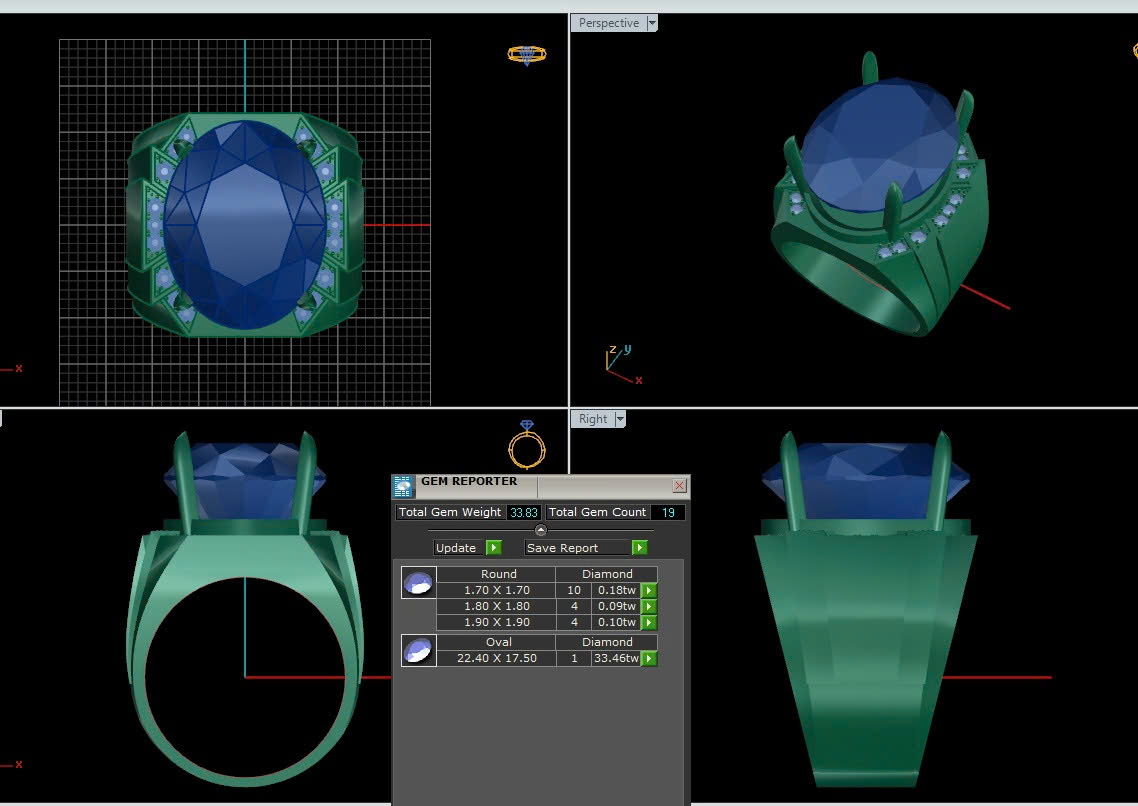Click green arrow for 1.90 X 1.90 row
The height and width of the screenshot is (806, 1138).
pyautogui.click(x=649, y=623)
